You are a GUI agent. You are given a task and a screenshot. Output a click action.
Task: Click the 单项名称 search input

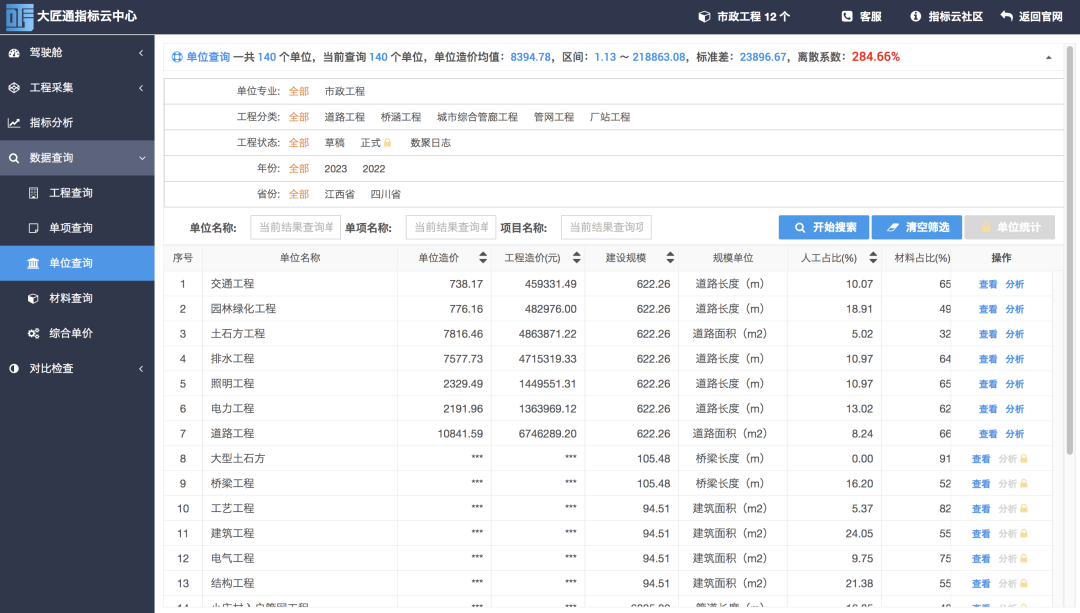(450, 227)
